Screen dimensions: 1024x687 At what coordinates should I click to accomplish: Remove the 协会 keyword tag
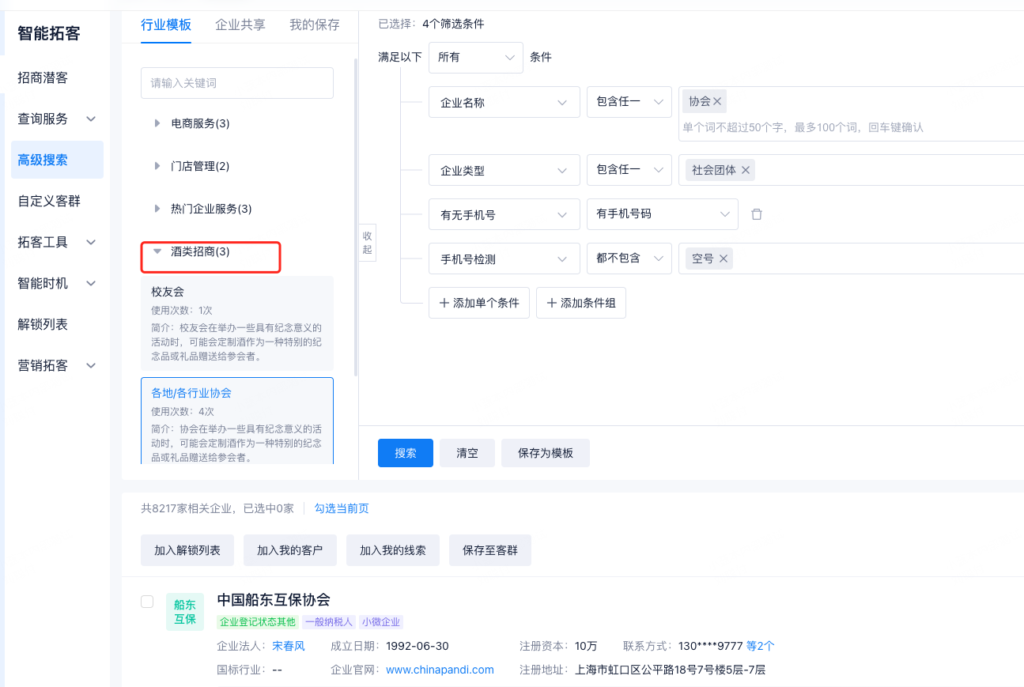[718, 101]
